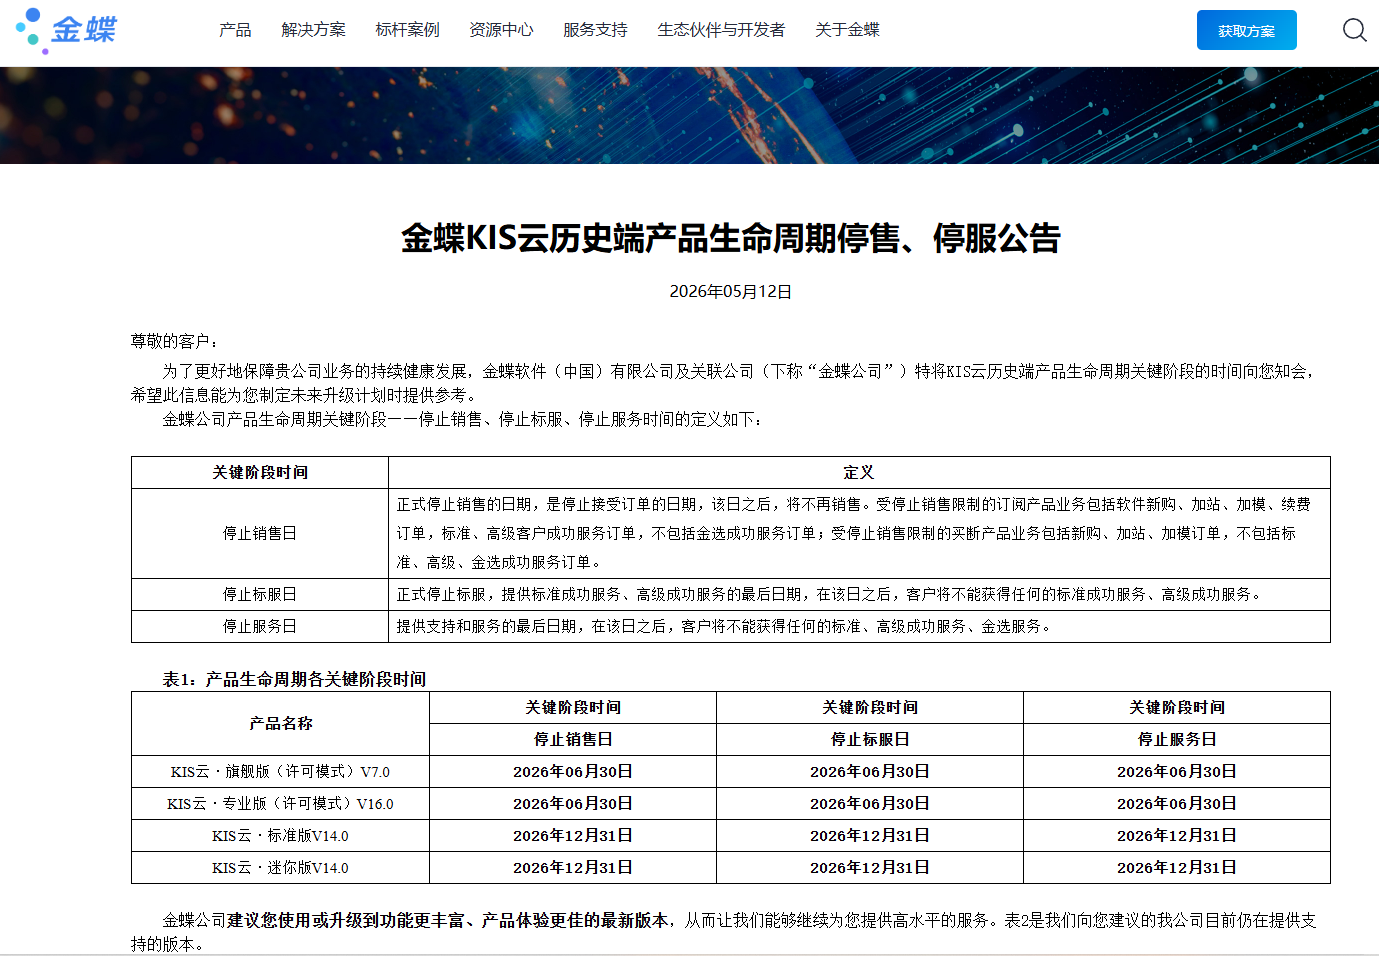
Task: Expand the 资源中心 menu
Action: coord(501,30)
